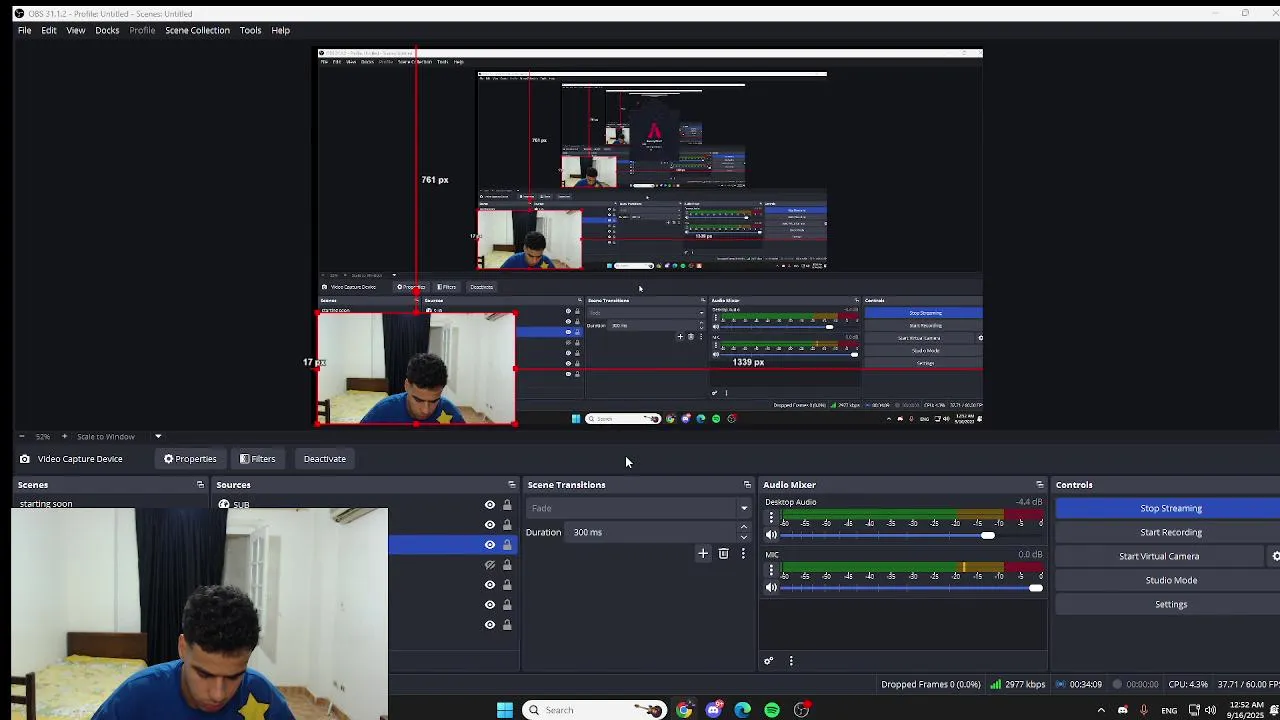Open Advanced Audio Properties gear icon
1280x720 pixels.
pyautogui.click(x=769, y=661)
